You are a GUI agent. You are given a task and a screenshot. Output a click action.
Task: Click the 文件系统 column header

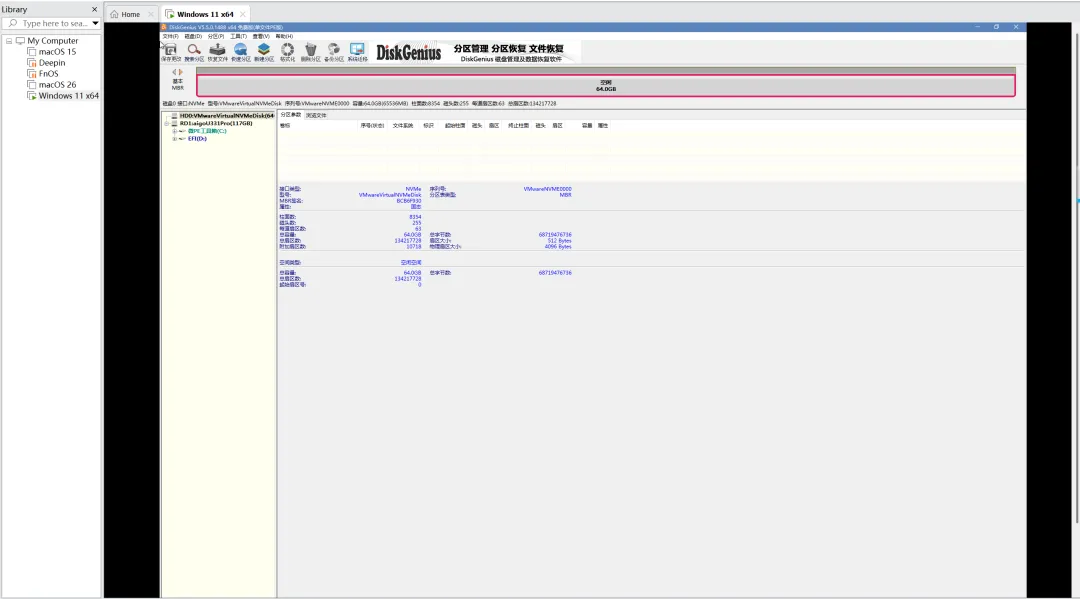pos(403,125)
